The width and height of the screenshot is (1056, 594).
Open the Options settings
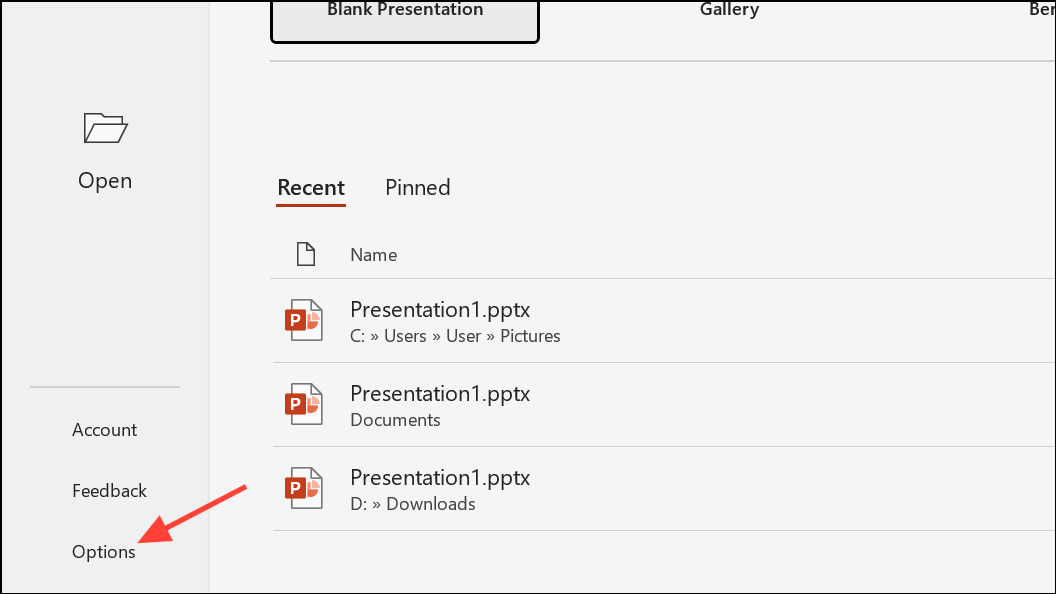[x=104, y=552]
